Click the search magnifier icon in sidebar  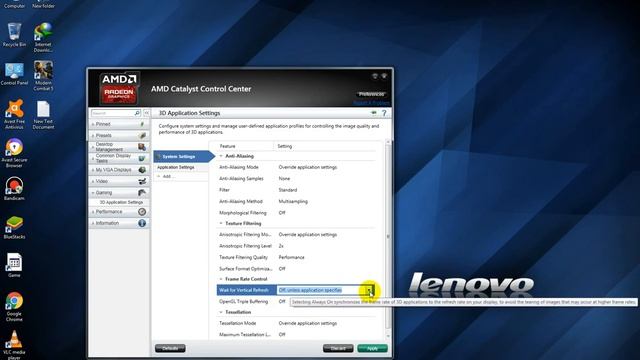coord(137,113)
